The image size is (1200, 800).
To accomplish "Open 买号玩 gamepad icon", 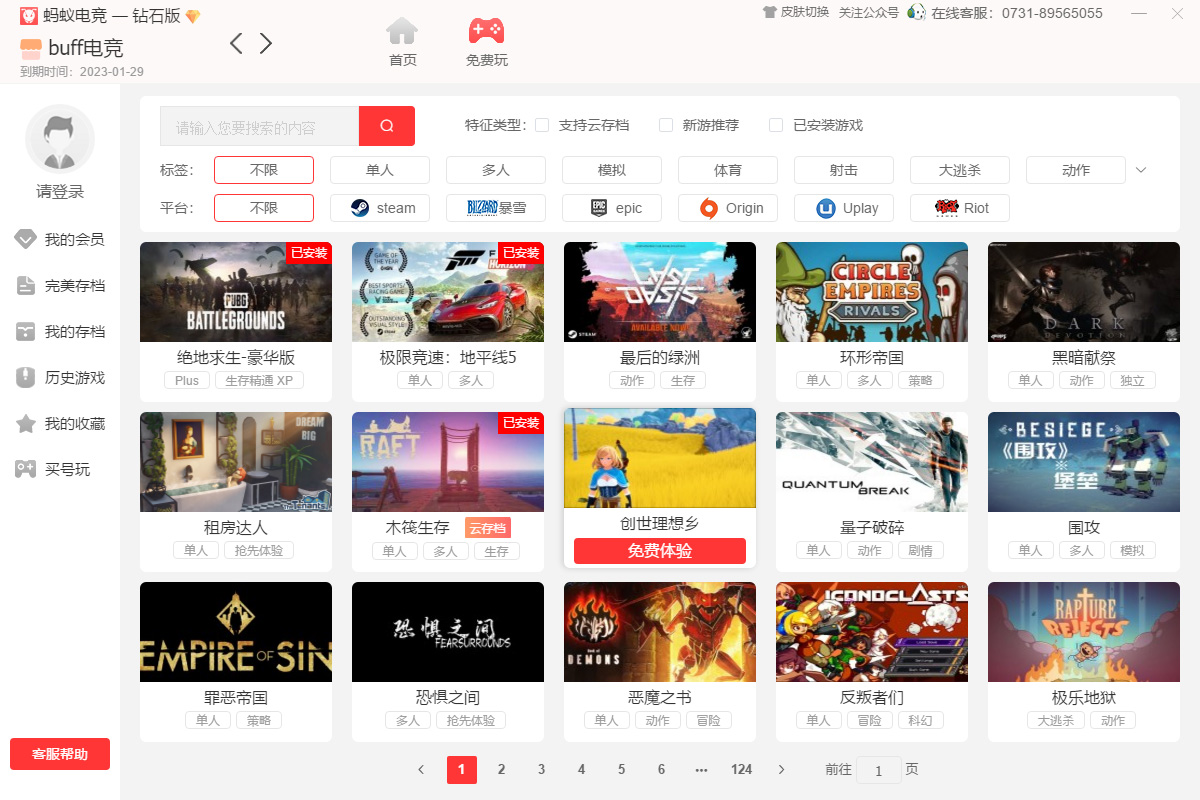I will pos(25,470).
